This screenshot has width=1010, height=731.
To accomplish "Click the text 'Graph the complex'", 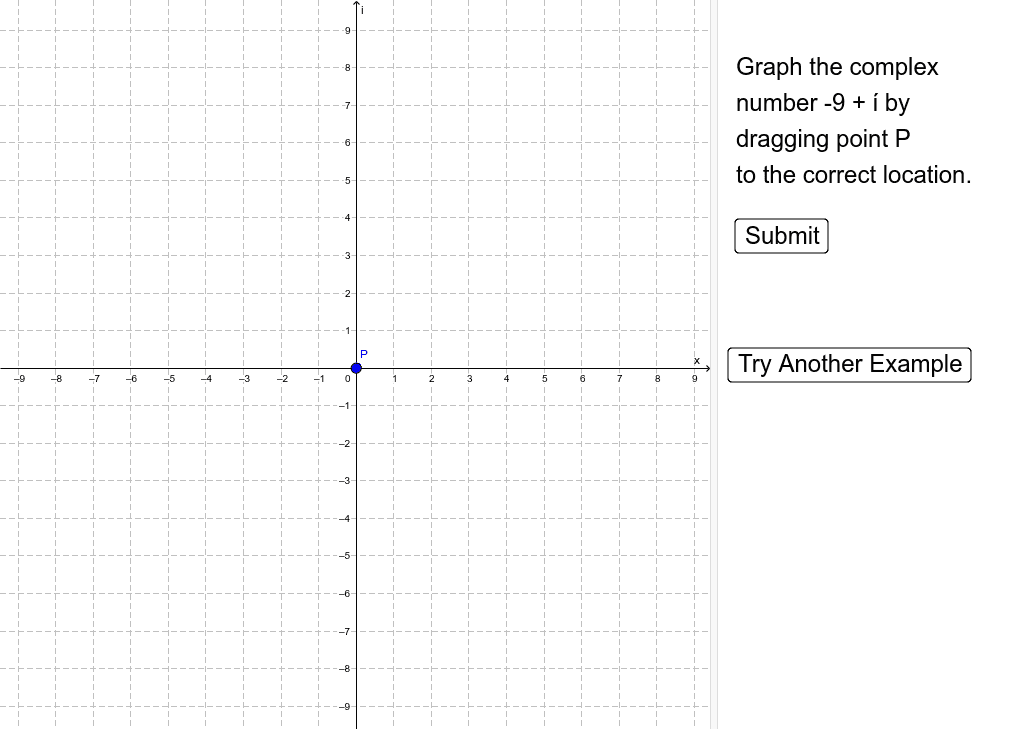I will coord(837,67).
